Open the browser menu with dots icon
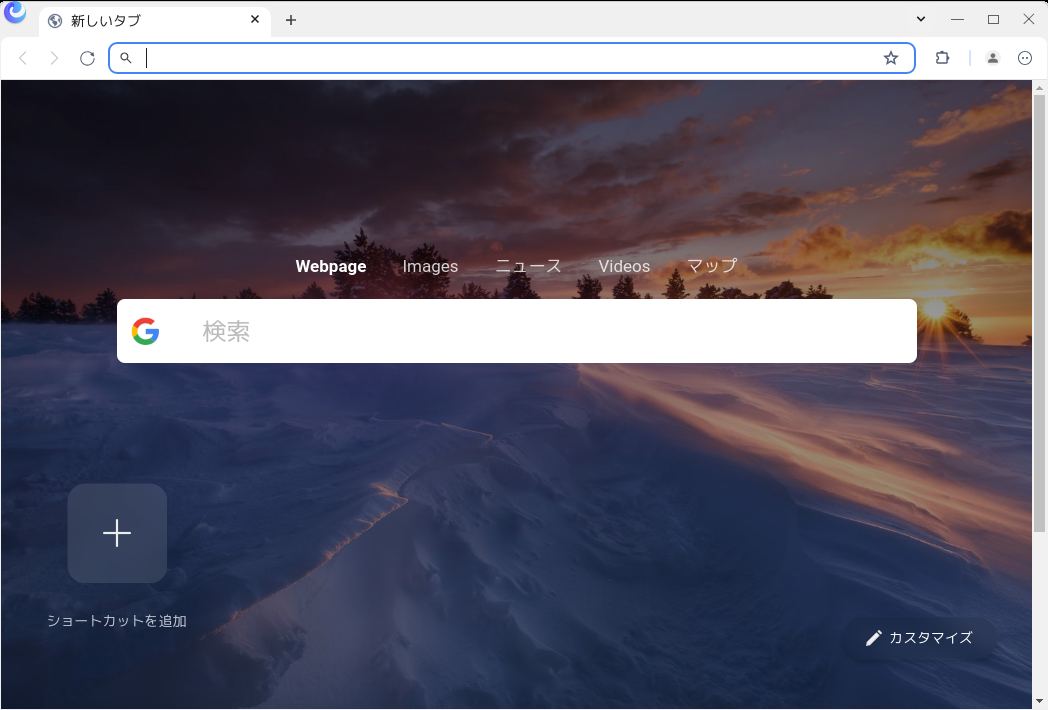Viewport: 1048px width, 710px height. coord(1025,58)
